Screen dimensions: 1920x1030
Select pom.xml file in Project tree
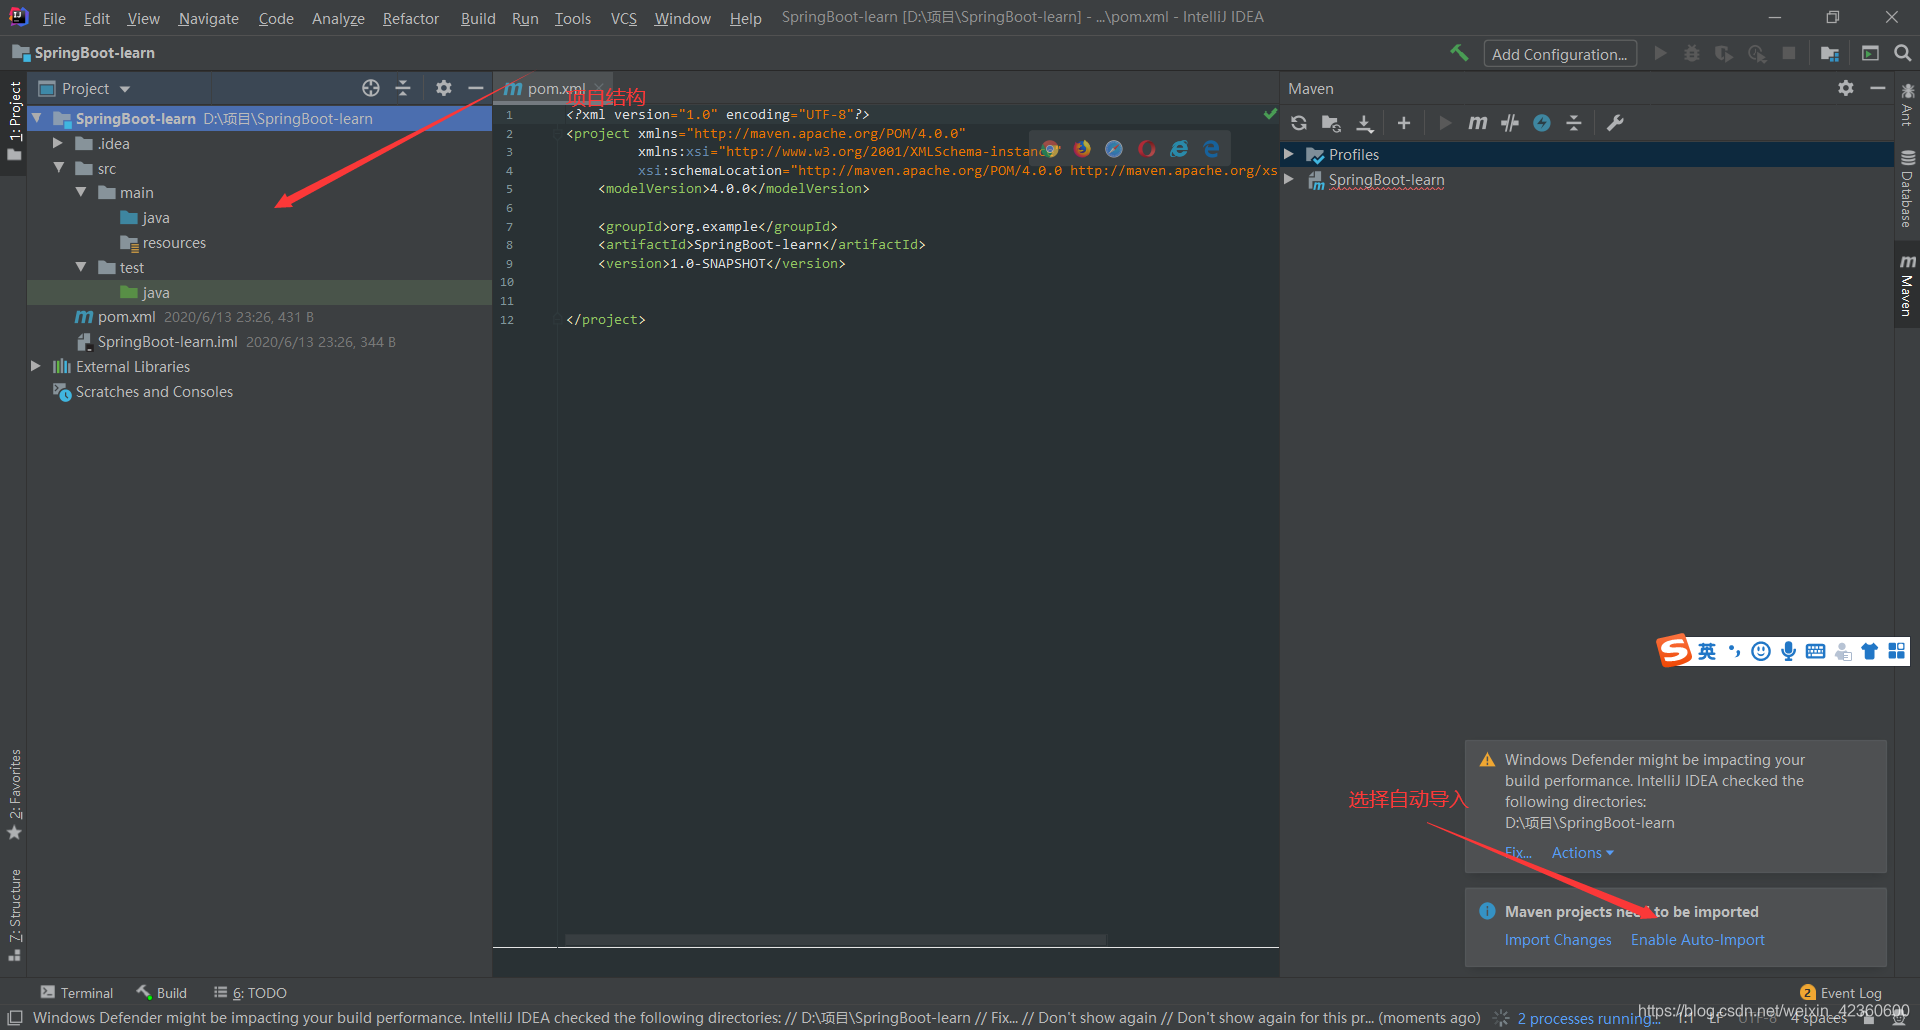tap(127, 317)
